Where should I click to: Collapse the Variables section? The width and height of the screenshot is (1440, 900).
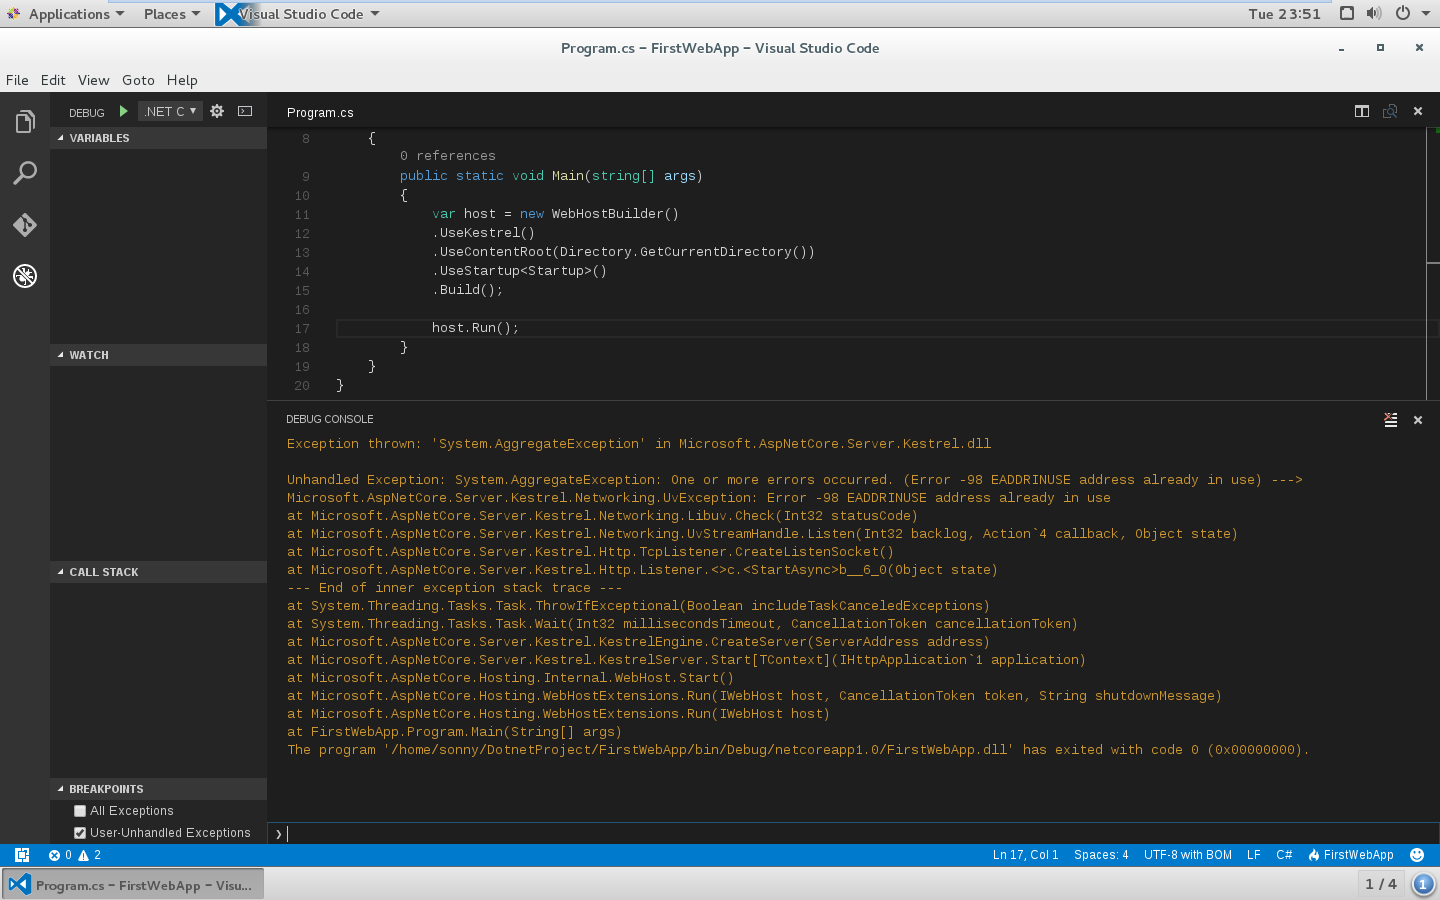(158, 138)
